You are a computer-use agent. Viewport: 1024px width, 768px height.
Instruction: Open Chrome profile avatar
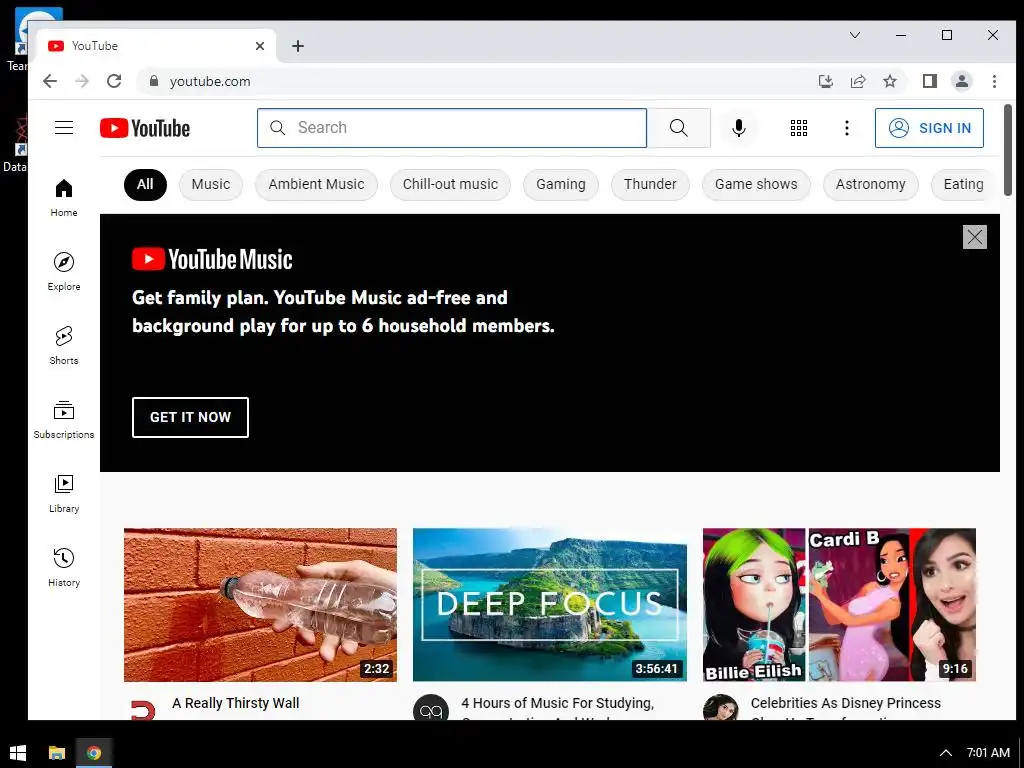coord(961,81)
